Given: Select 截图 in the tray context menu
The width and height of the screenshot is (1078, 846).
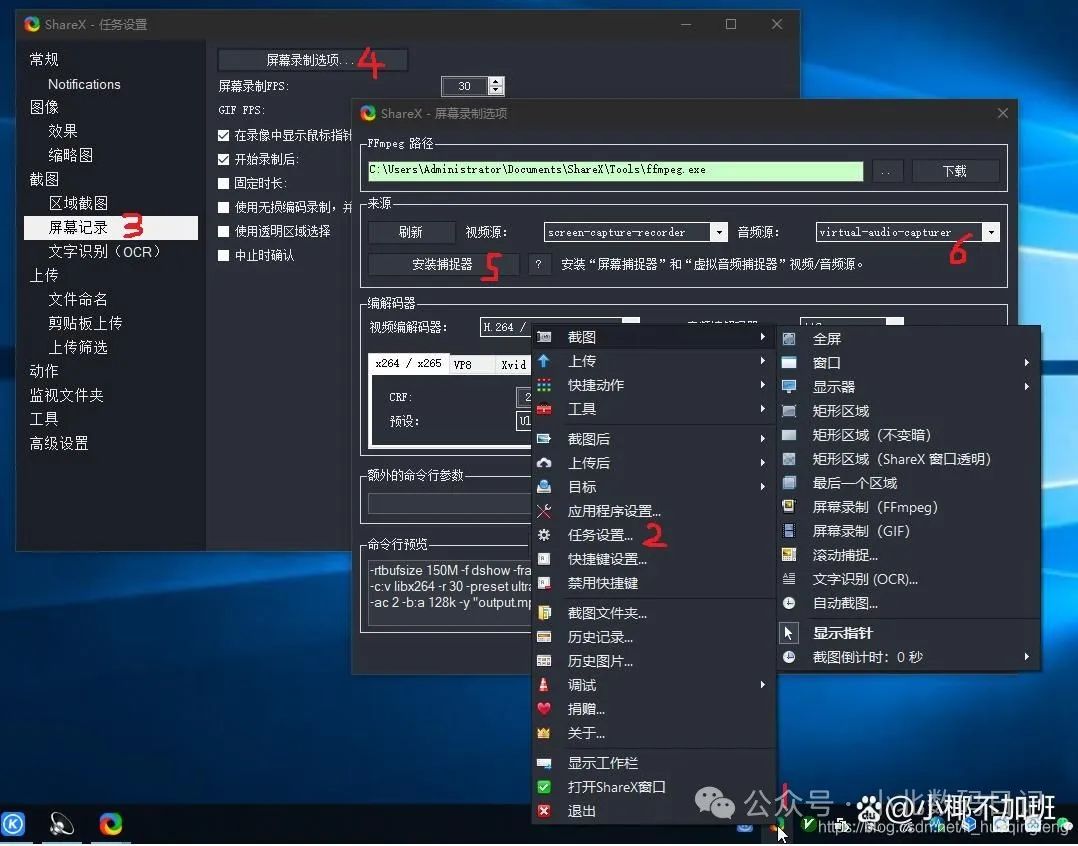Looking at the screenshot, I should pos(653,337).
